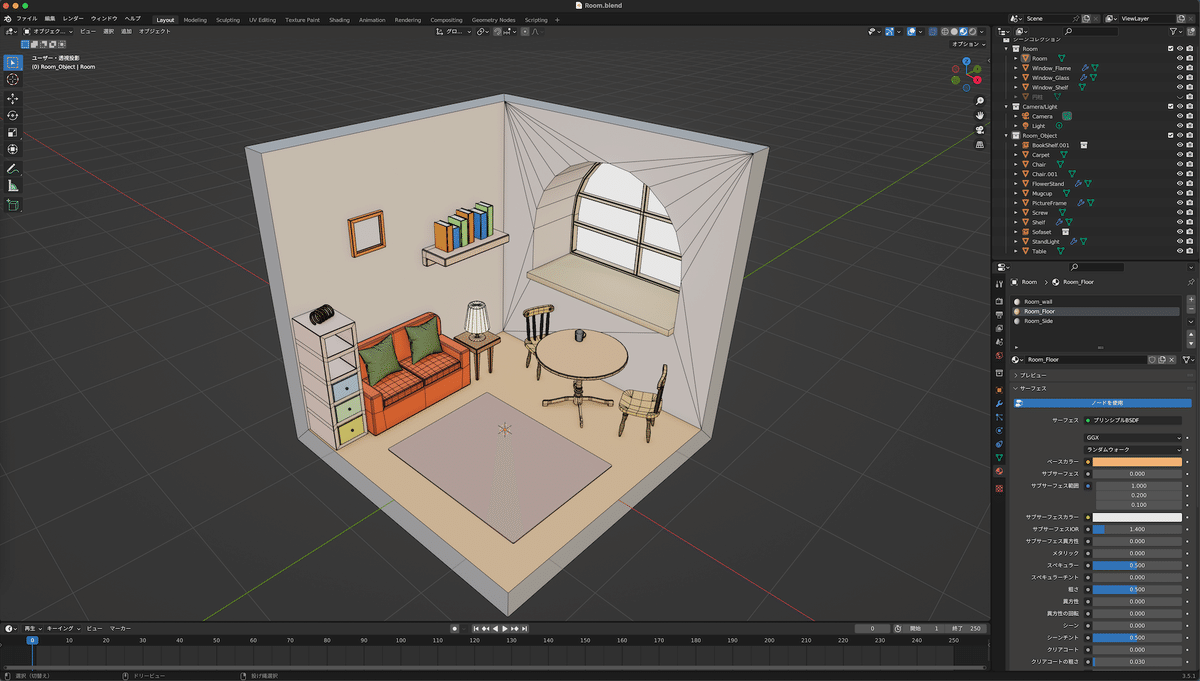Select the Measure tool
Screen dimensions: 1200x681
click(x=13, y=186)
